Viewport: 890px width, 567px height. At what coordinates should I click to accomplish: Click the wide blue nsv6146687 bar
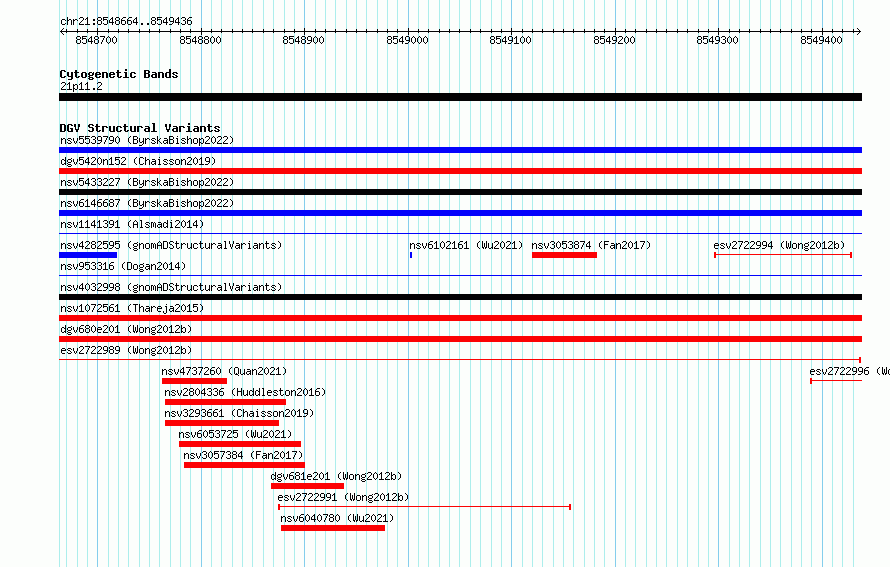point(460,213)
